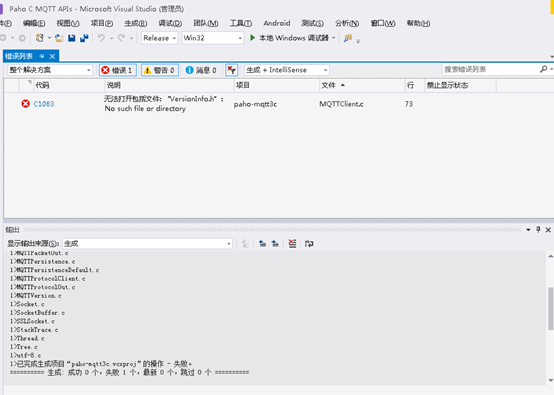This screenshot has width=554, height=395.
Task: Click the output scrollbar down arrow
Action: click(550, 380)
